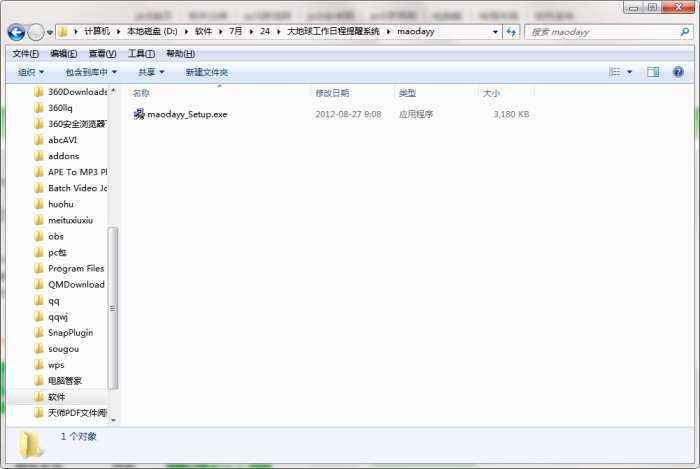Click the wps folder icon
The width and height of the screenshot is (700, 469).
[39, 365]
